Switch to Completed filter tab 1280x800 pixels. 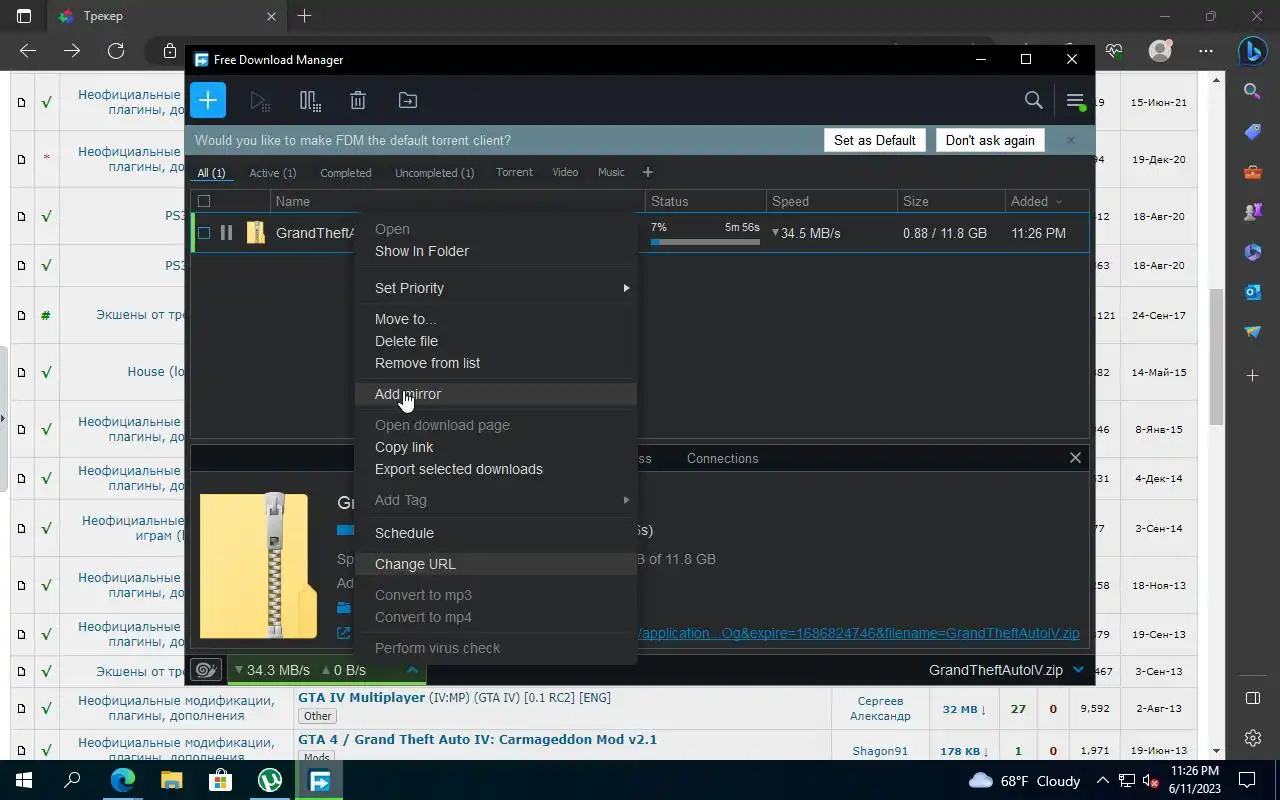pyautogui.click(x=346, y=173)
